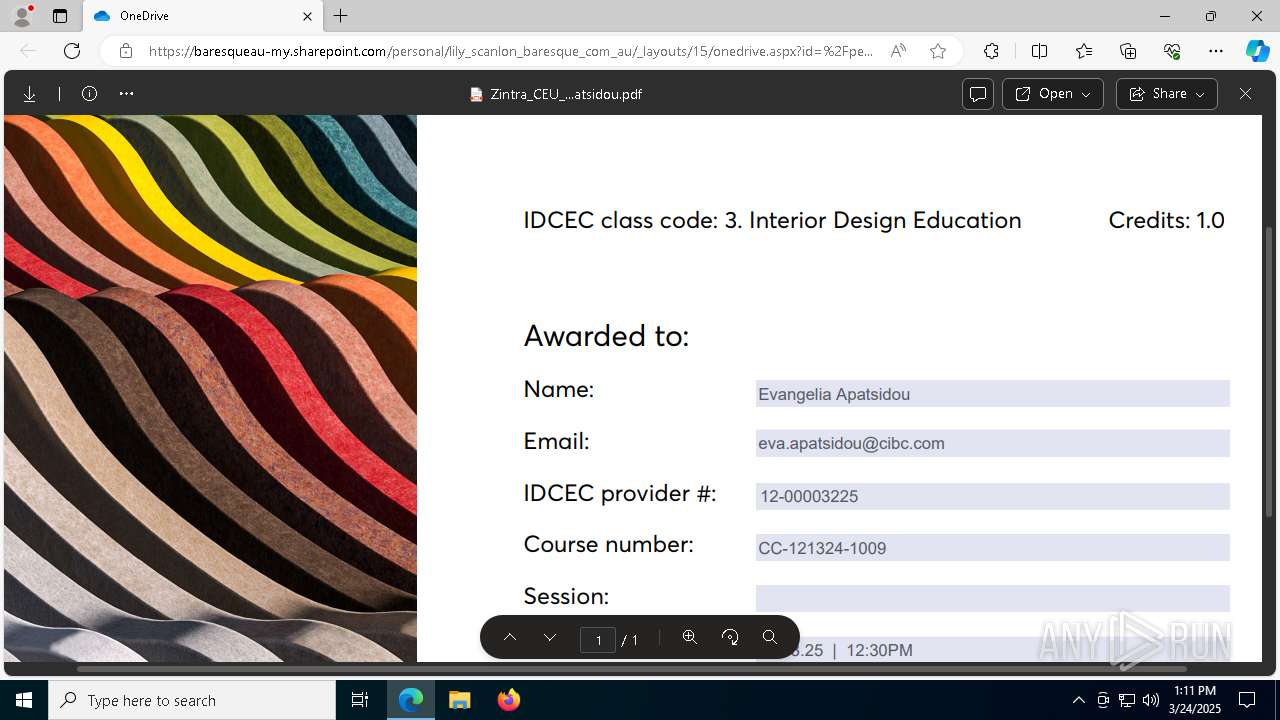Image resolution: width=1280 pixels, height=720 pixels.
Task: Click the Credits: 1.0 text
Action: (1166, 220)
